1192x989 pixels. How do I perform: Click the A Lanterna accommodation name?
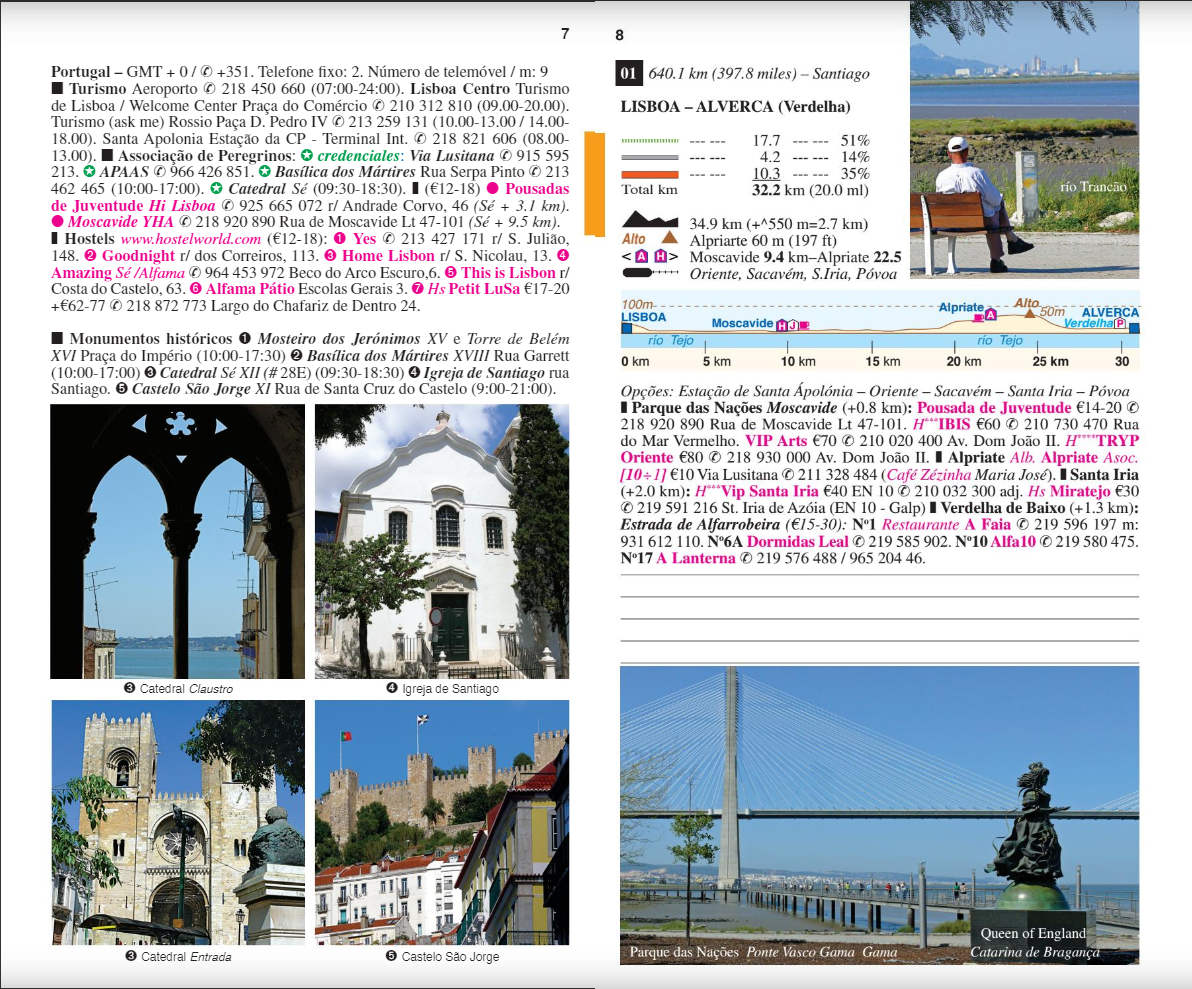696,558
